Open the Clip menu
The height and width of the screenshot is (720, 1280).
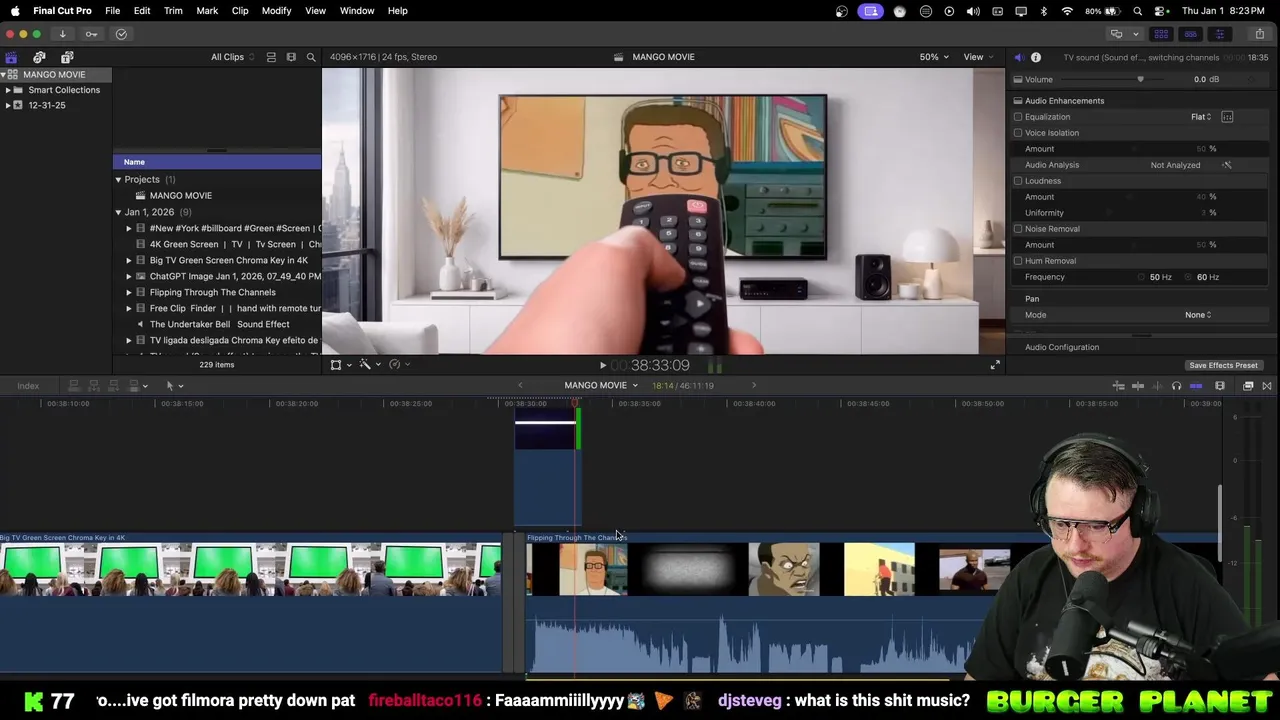tap(240, 11)
